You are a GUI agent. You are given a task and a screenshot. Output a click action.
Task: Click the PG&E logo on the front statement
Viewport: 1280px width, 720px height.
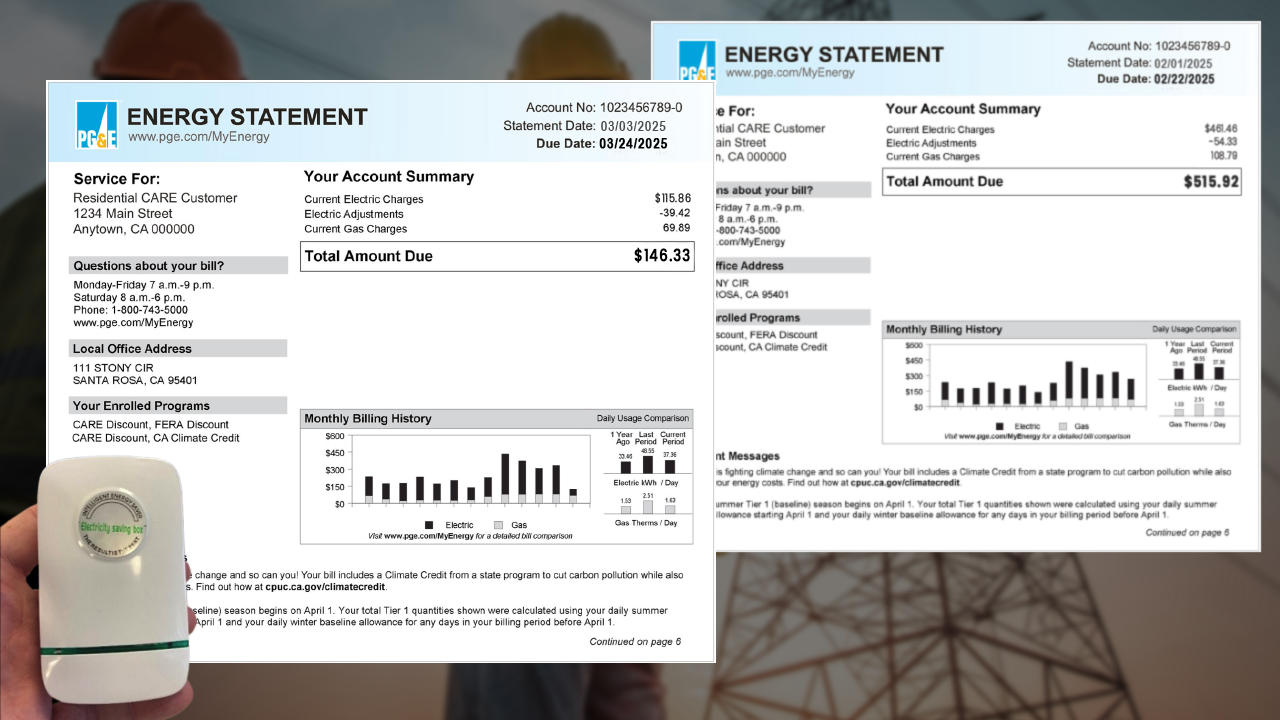point(97,125)
